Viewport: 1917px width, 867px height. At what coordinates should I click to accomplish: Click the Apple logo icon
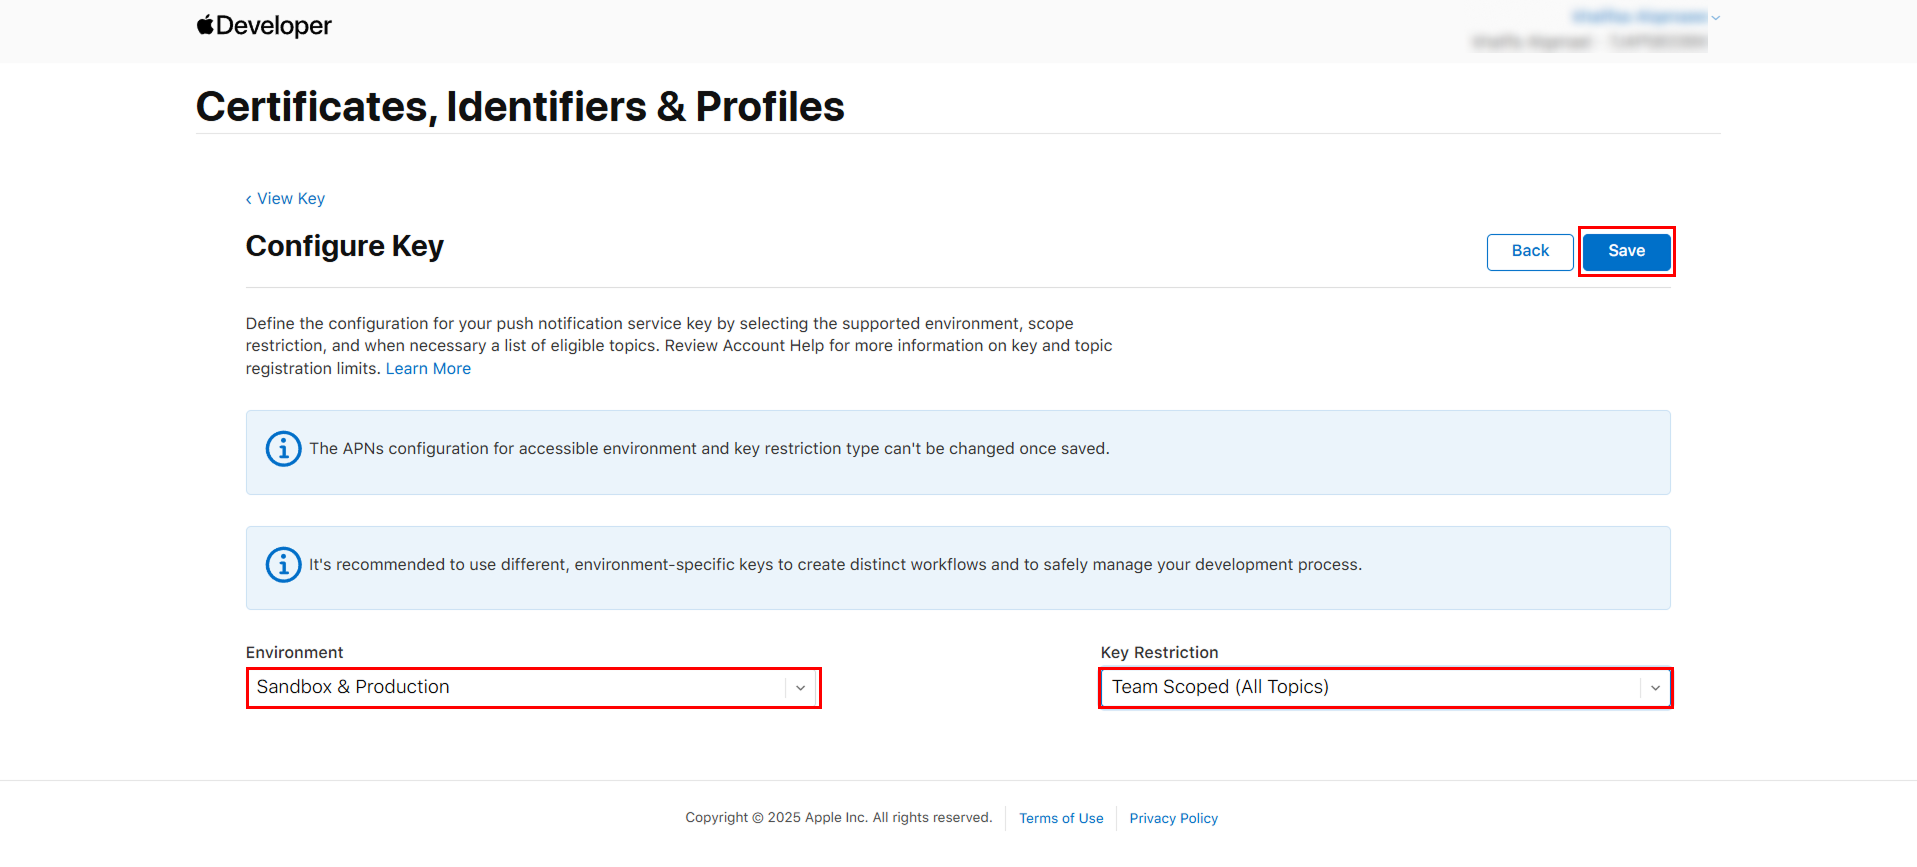click(x=205, y=25)
